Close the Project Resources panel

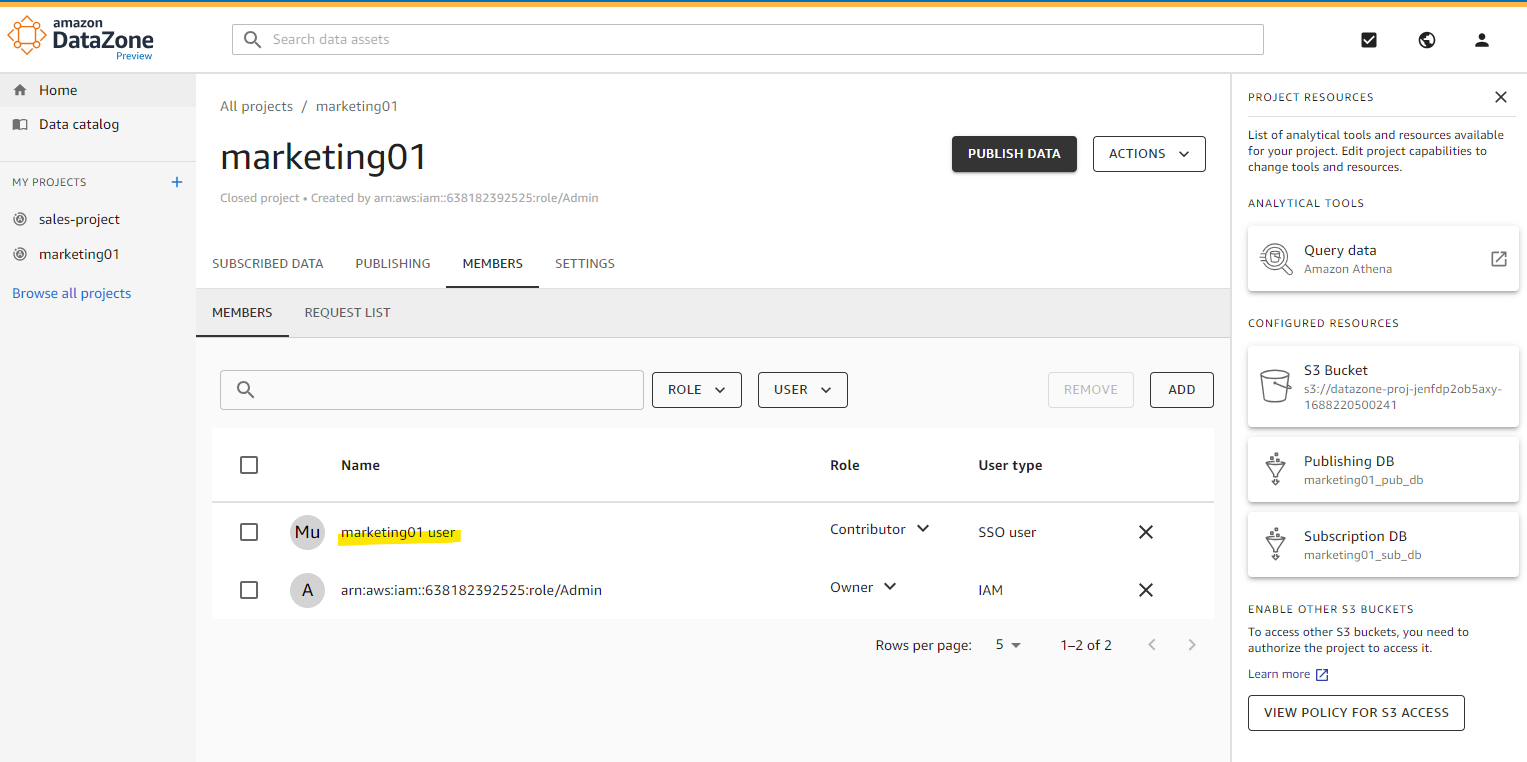tap(1500, 97)
